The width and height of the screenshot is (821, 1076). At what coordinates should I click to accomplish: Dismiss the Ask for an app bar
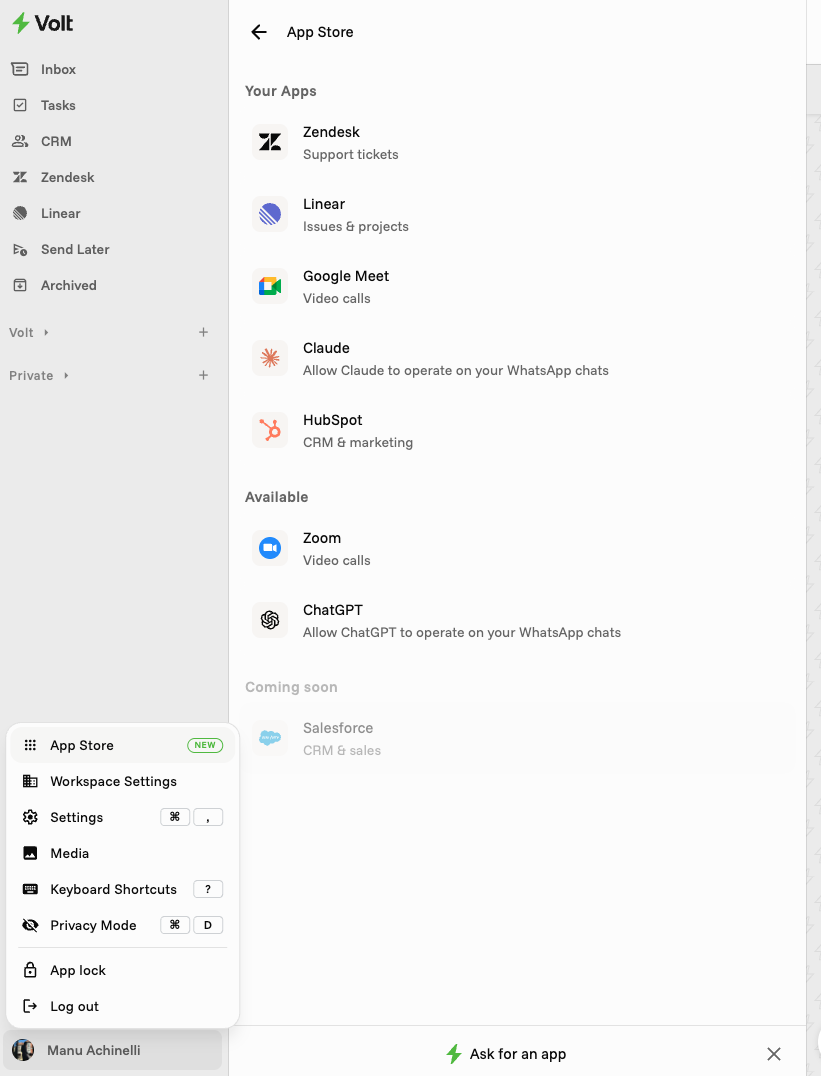pyautogui.click(x=774, y=1054)
